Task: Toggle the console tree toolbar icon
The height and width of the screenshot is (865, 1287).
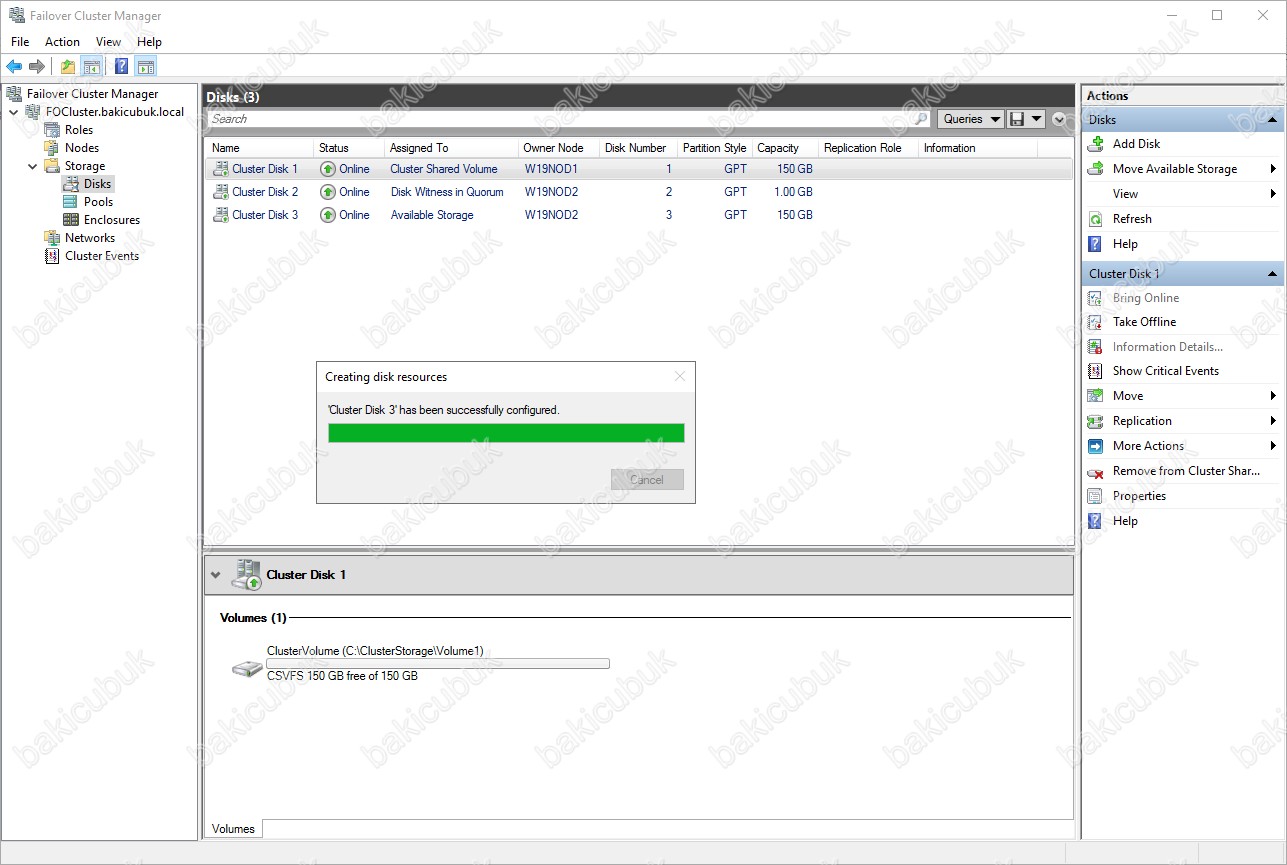Action: tap(91, 67)
